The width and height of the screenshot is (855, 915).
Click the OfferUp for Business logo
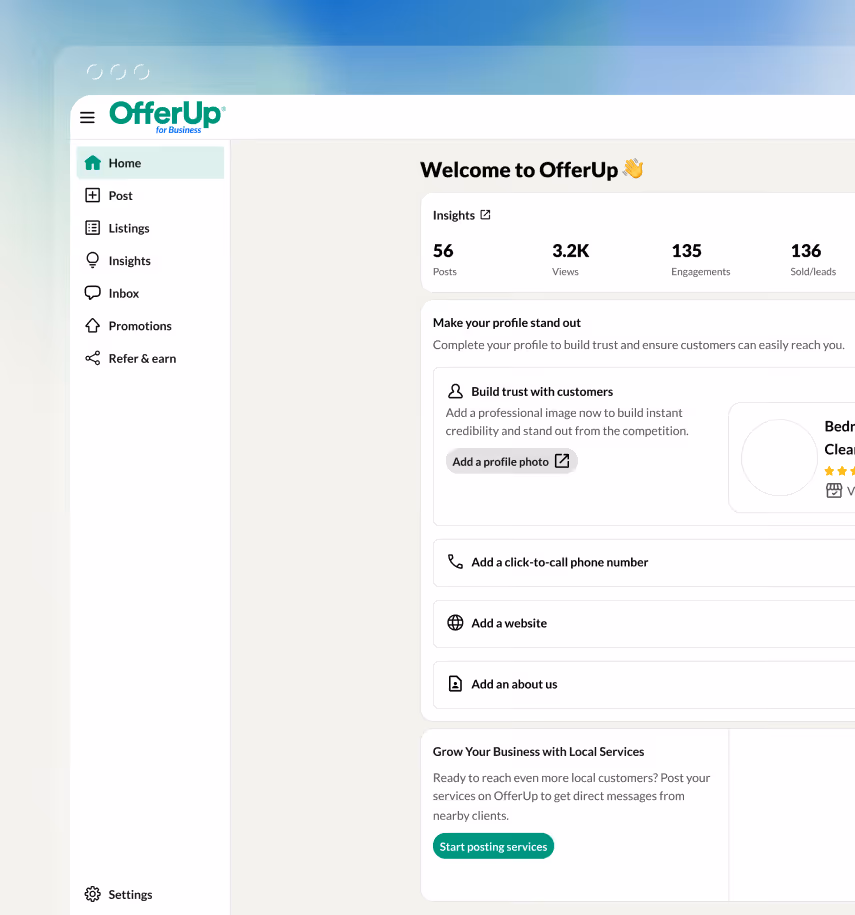coord(167,117)
